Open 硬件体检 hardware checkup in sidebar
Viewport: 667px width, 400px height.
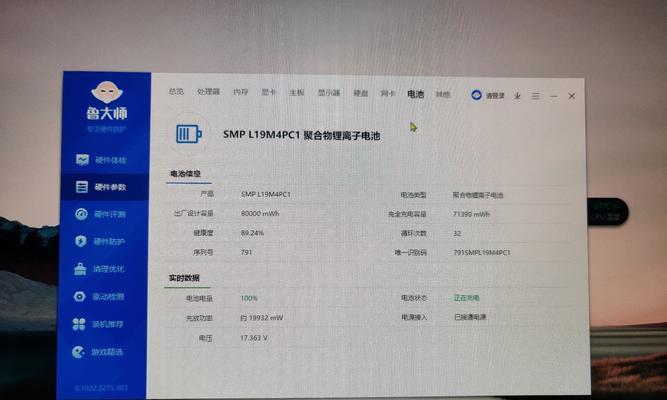[x=102, y=160]
